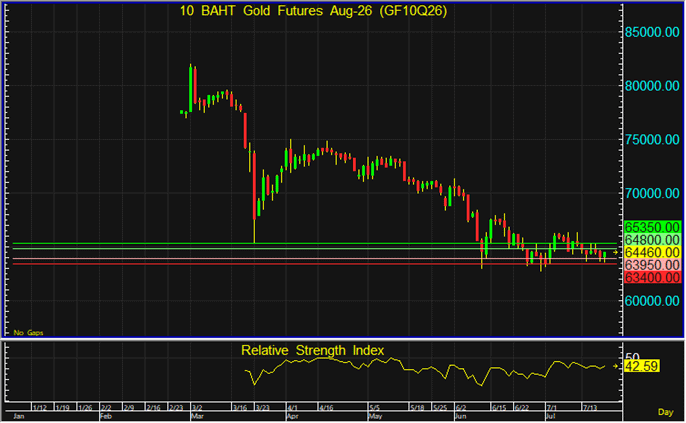Click the 2/23 date label

176,408
